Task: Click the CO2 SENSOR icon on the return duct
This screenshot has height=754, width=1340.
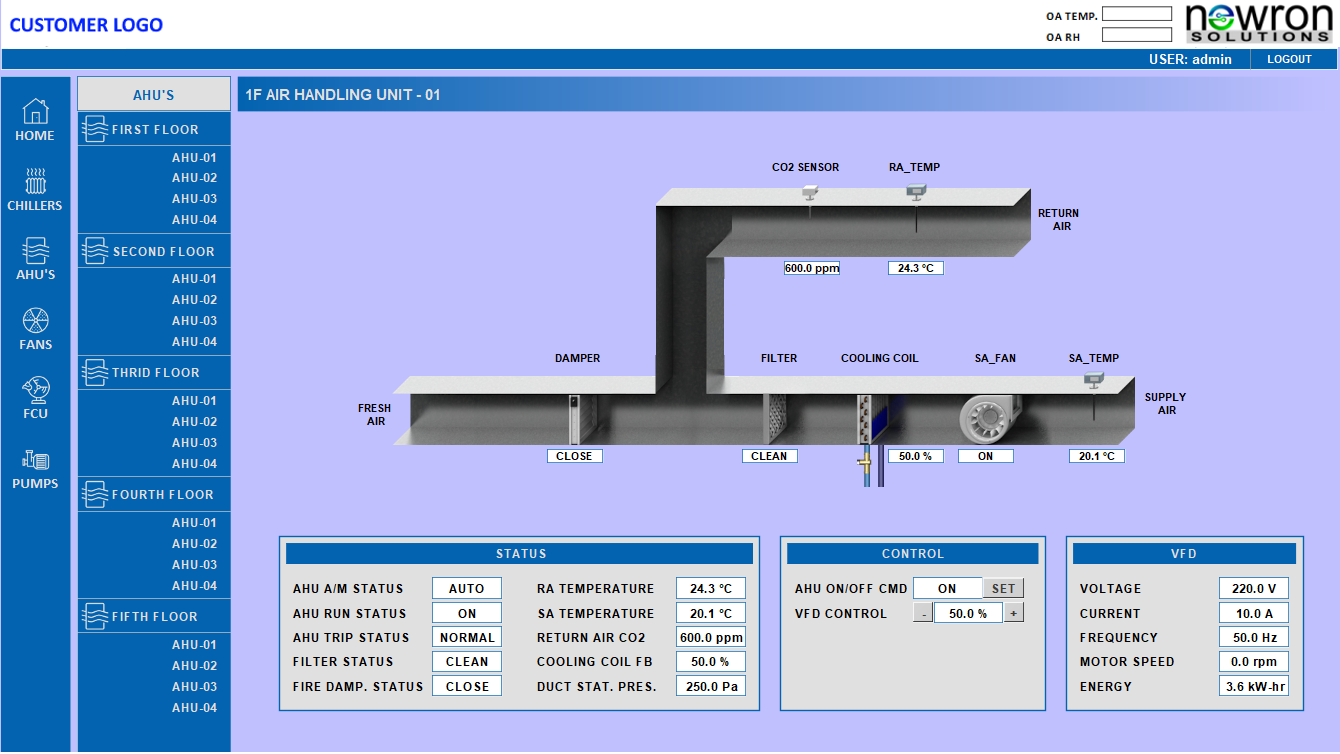Action: click(808, 190)
